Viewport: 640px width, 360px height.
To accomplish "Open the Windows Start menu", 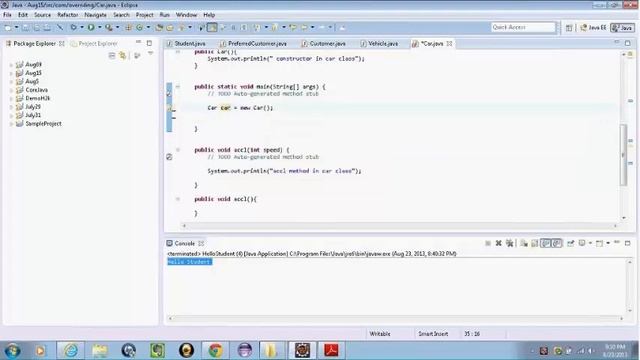I will (12, 350).
